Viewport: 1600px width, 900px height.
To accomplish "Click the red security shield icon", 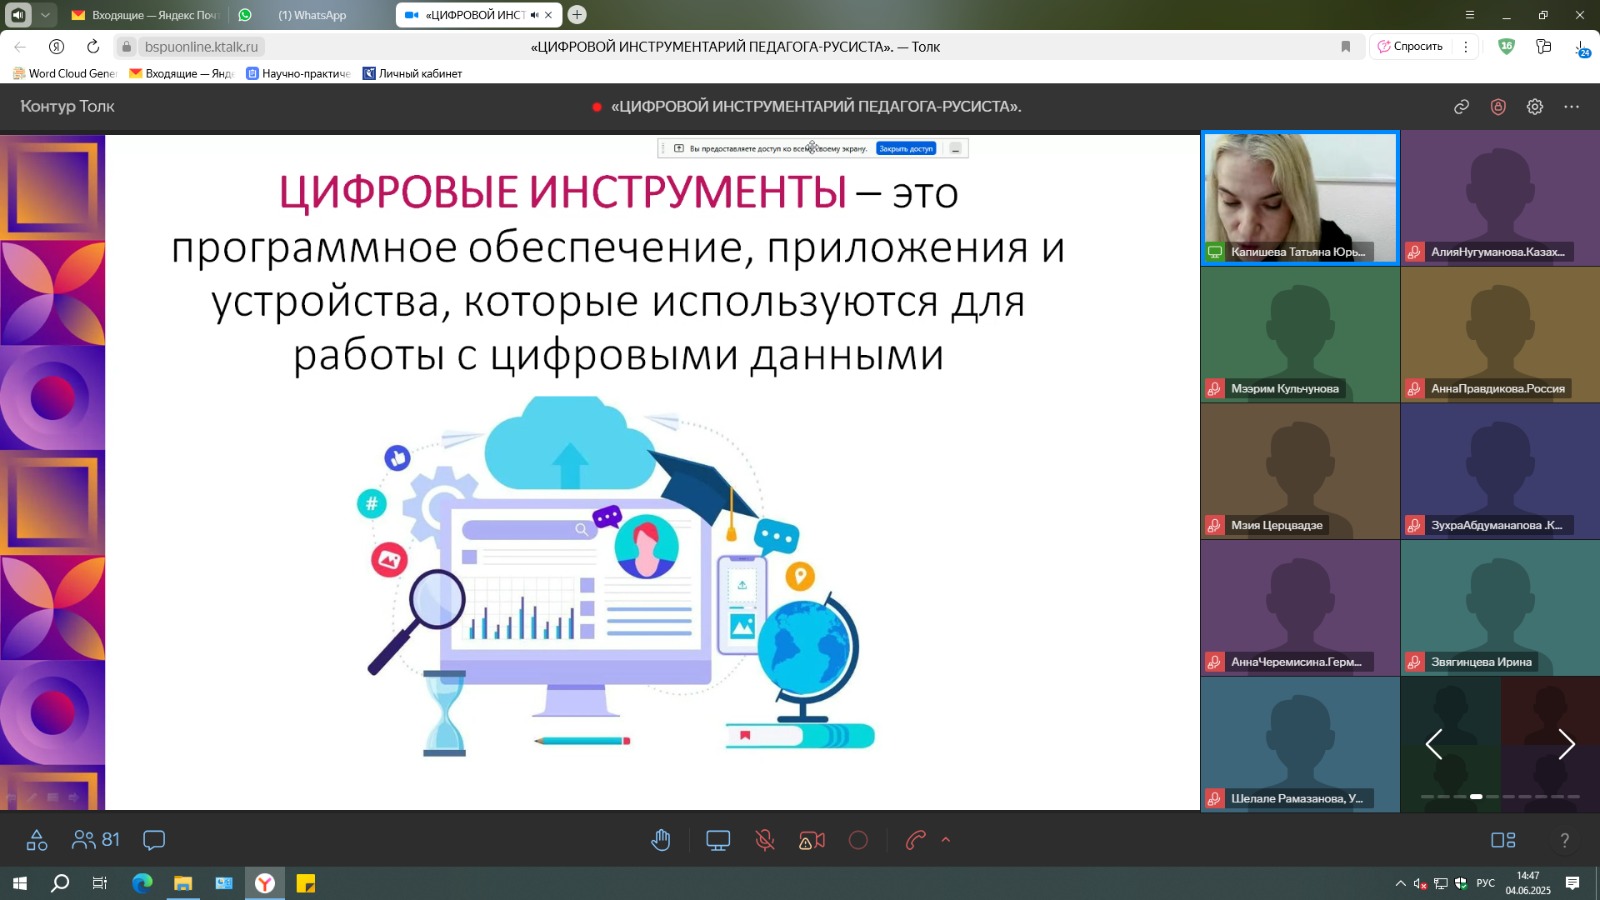I will coord(1498,107).
